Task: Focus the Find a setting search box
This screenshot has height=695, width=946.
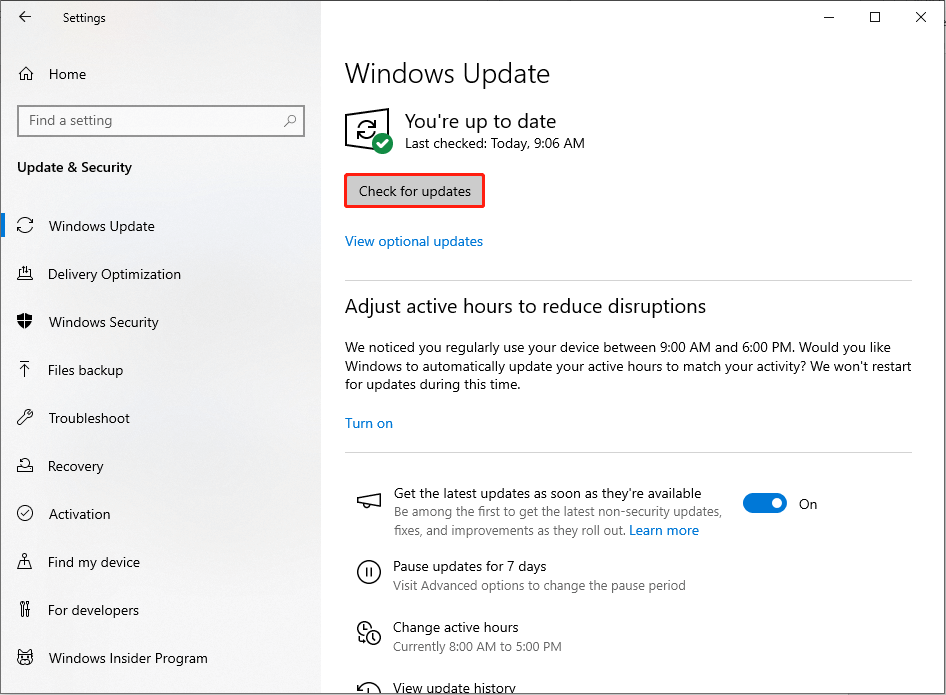Action: (x=150, y=121)
